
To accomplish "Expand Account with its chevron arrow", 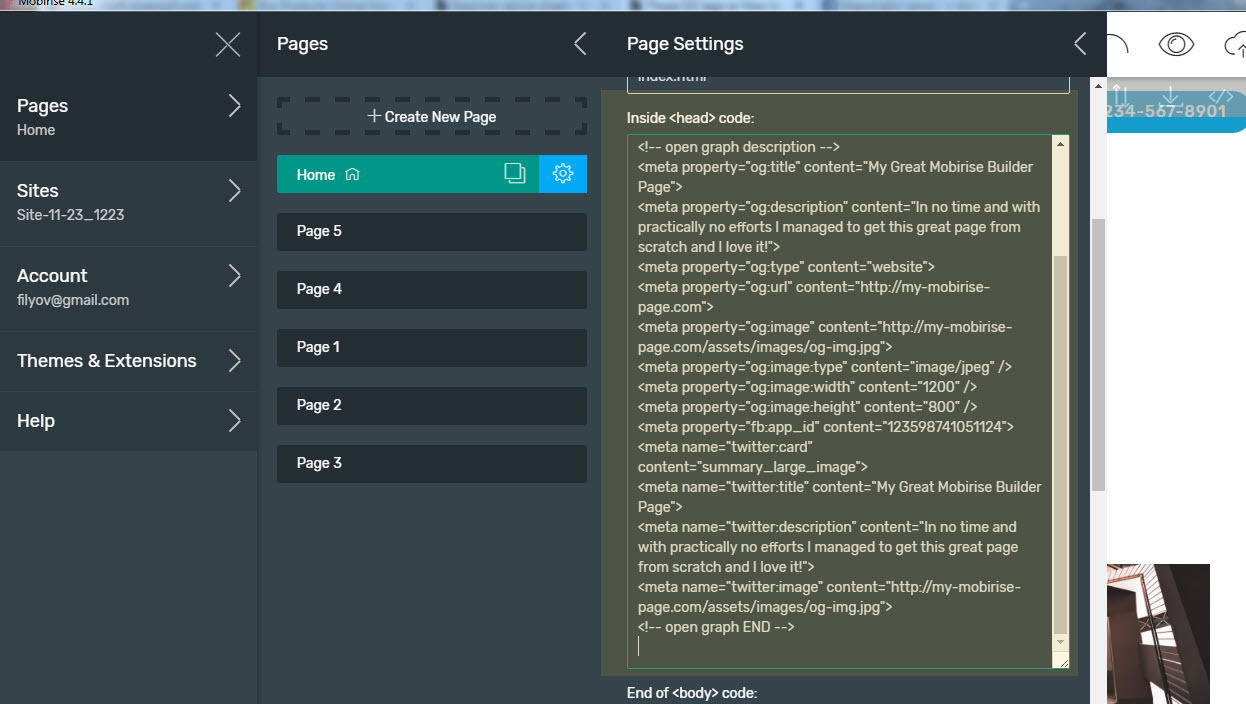I will coord(235,276).
